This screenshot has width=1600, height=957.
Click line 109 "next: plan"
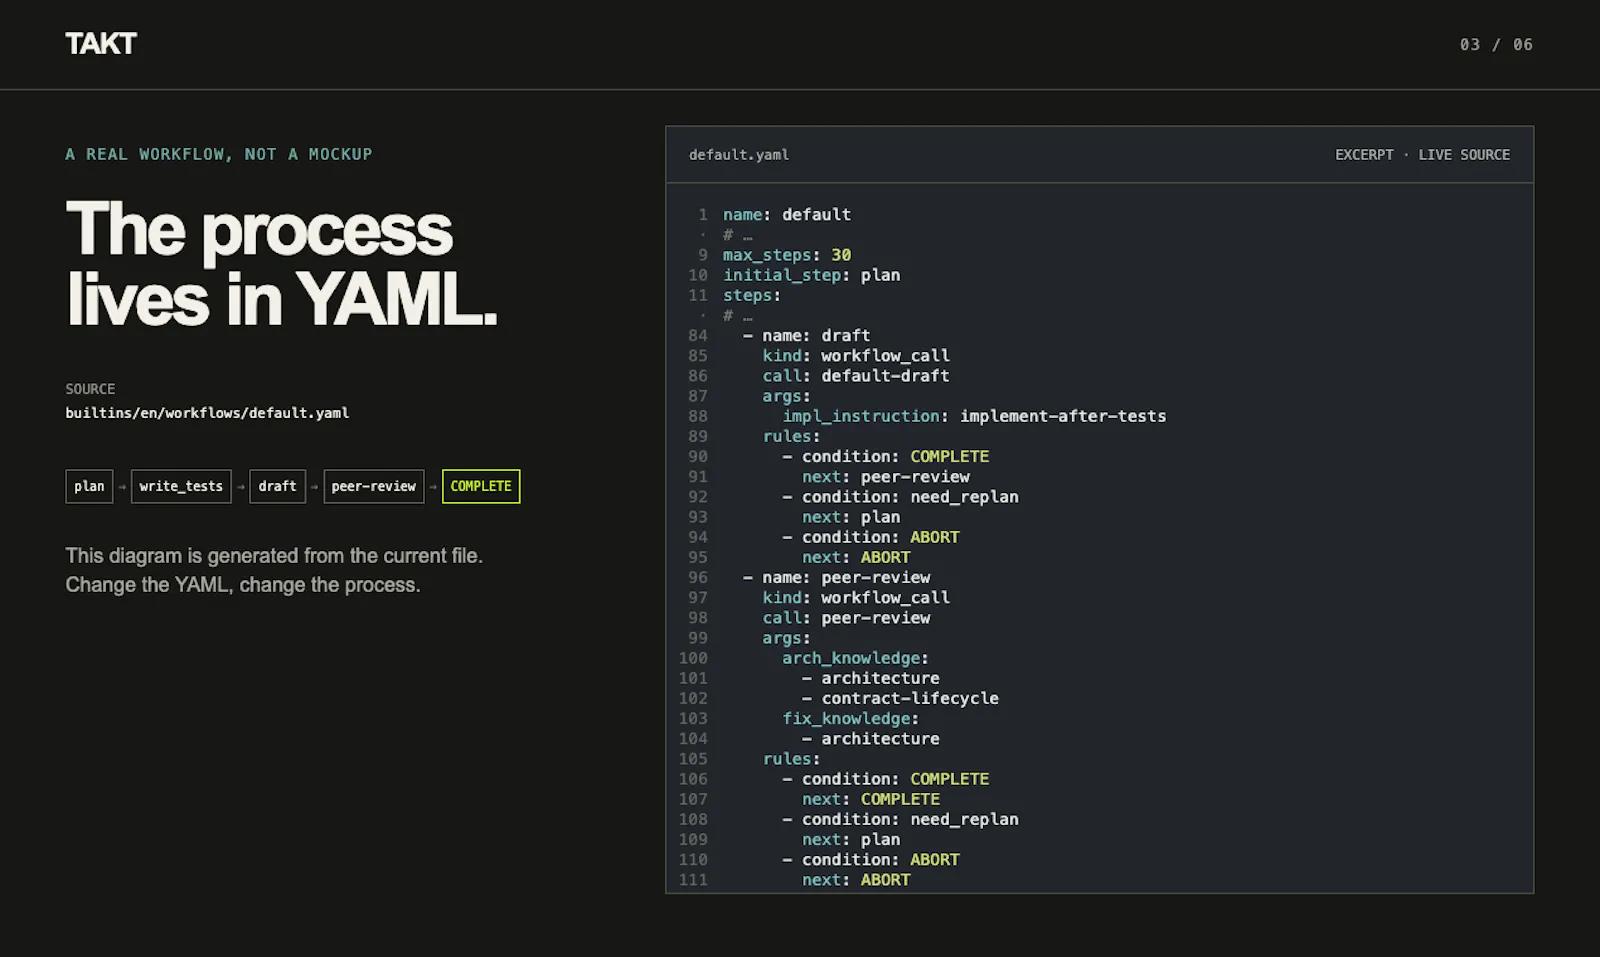(851, 840)
